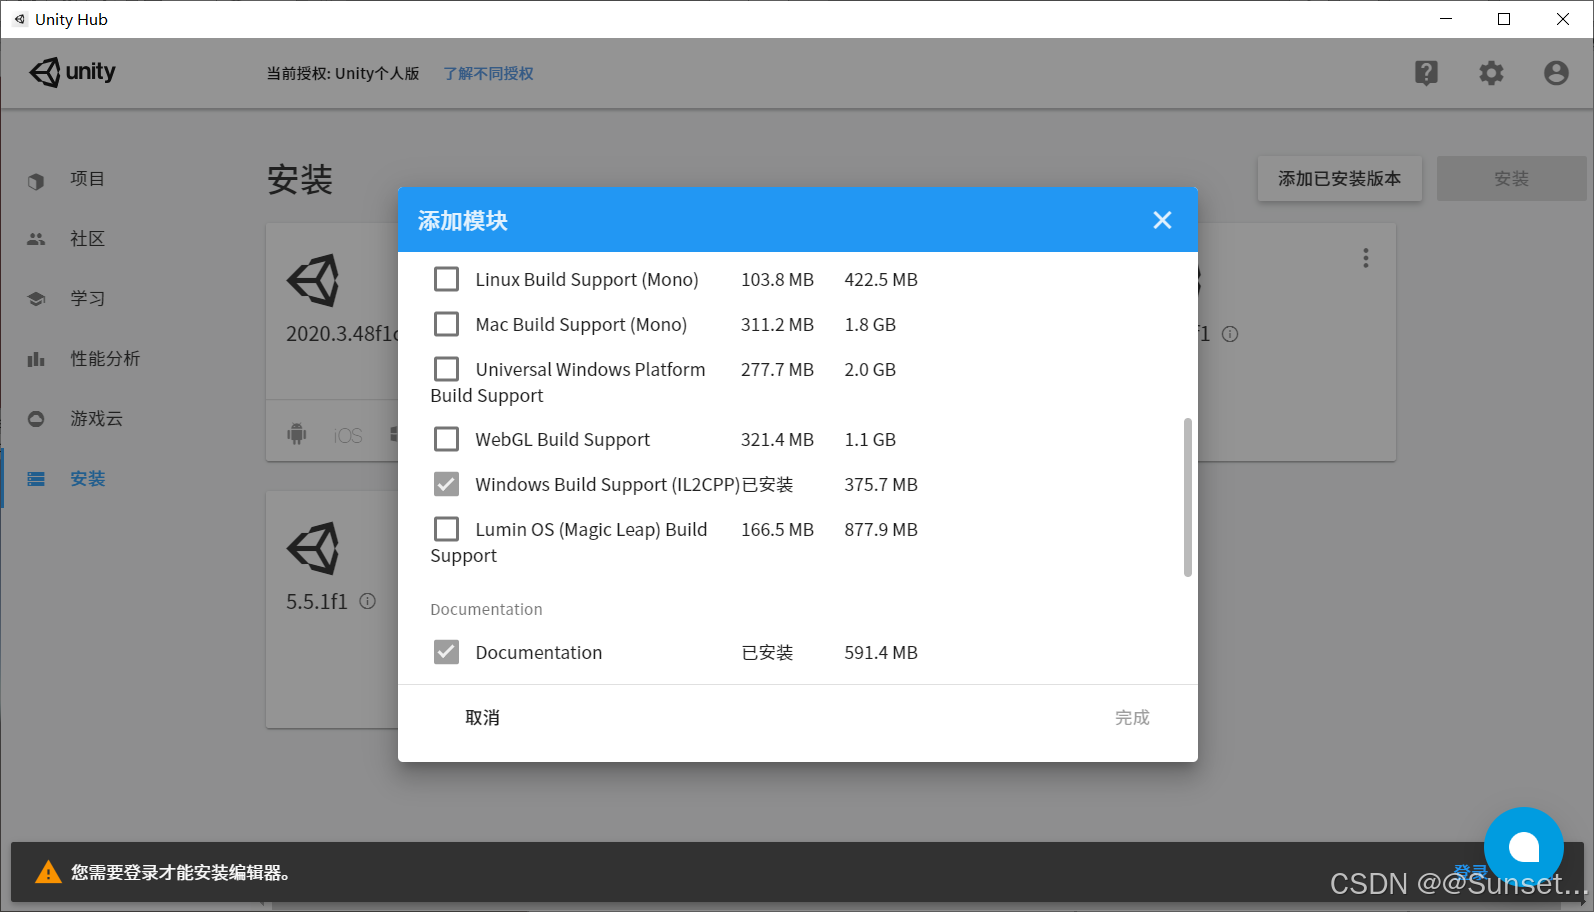Click the 2020.3.48f1c1 version label
Viewport: 1594px width, 912px height.
342,334
